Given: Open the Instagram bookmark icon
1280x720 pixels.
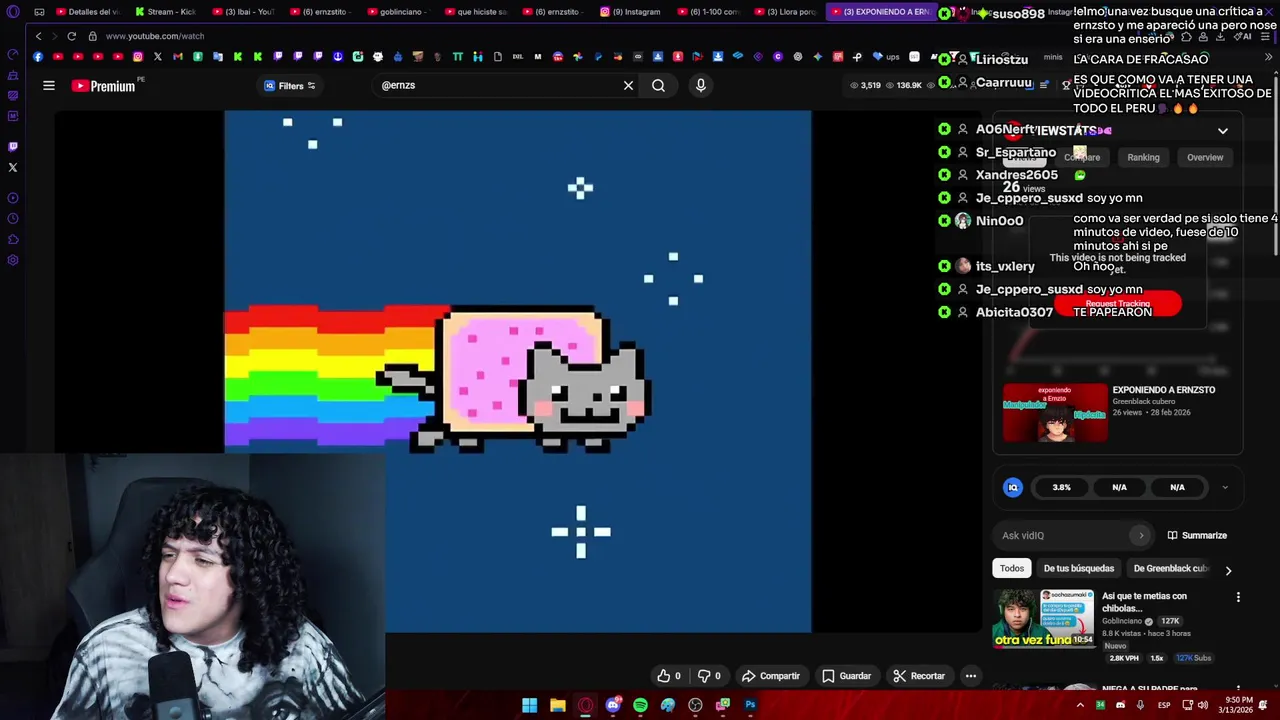Looking at the screenshot, I should point(138,57).
